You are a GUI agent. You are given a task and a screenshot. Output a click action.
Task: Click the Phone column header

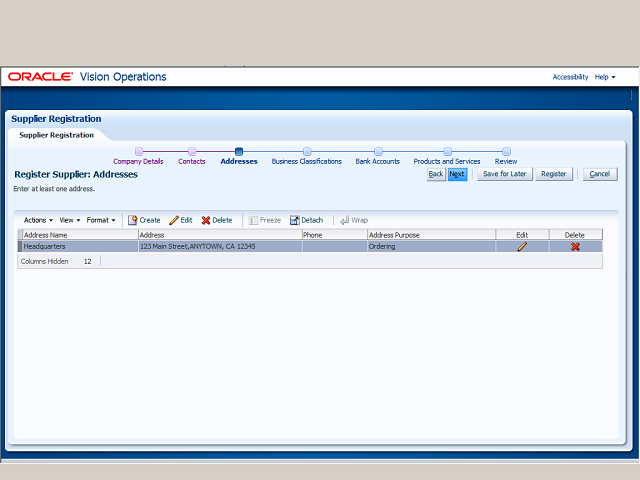(x=335, y=235)
